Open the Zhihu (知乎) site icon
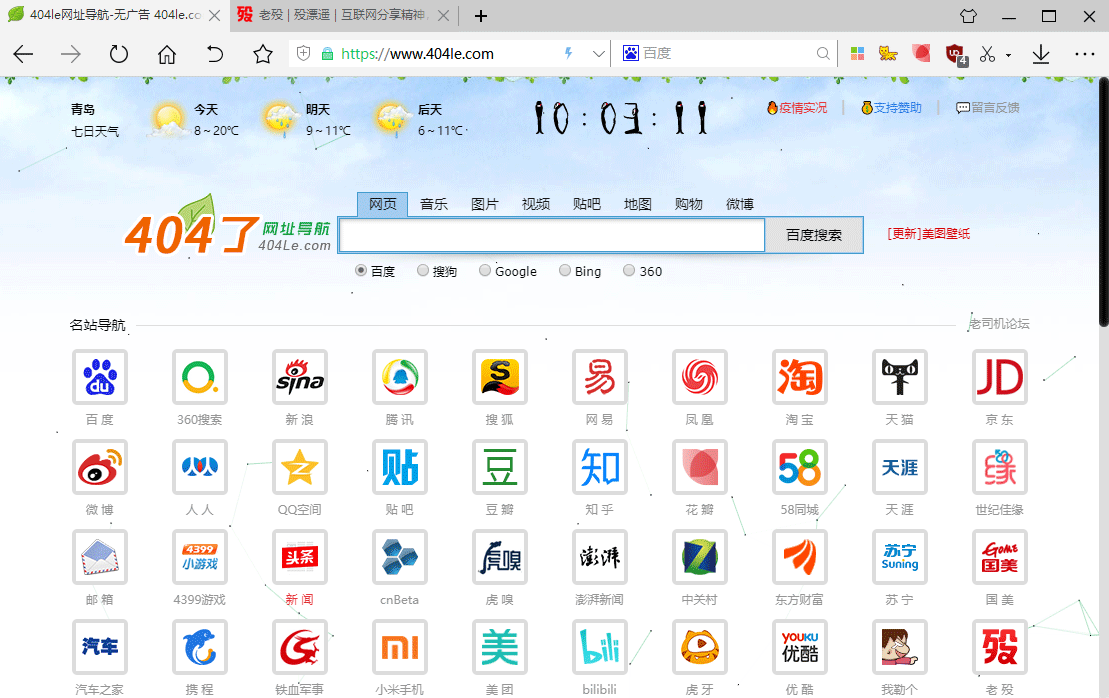The height and width of the screenshot is (698, 1109). click(600, 467)
